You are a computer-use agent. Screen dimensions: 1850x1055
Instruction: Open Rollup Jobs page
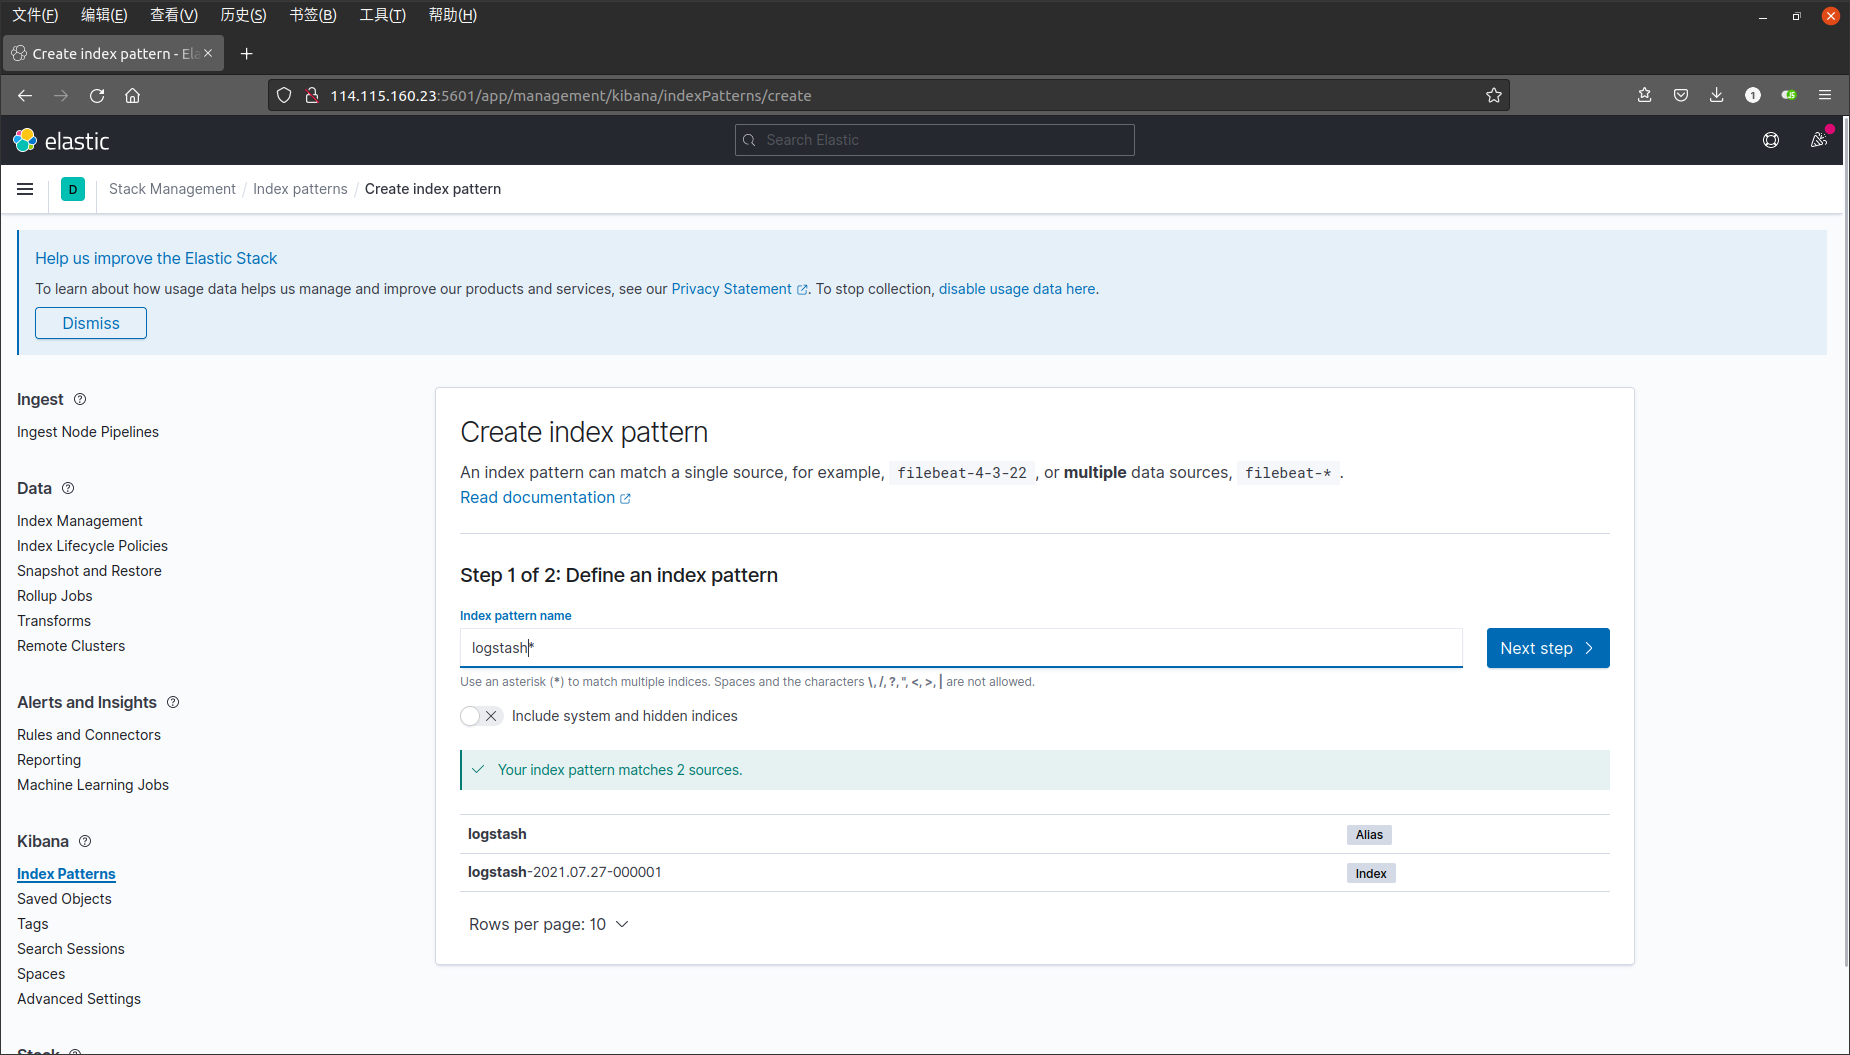coord(54,596)
